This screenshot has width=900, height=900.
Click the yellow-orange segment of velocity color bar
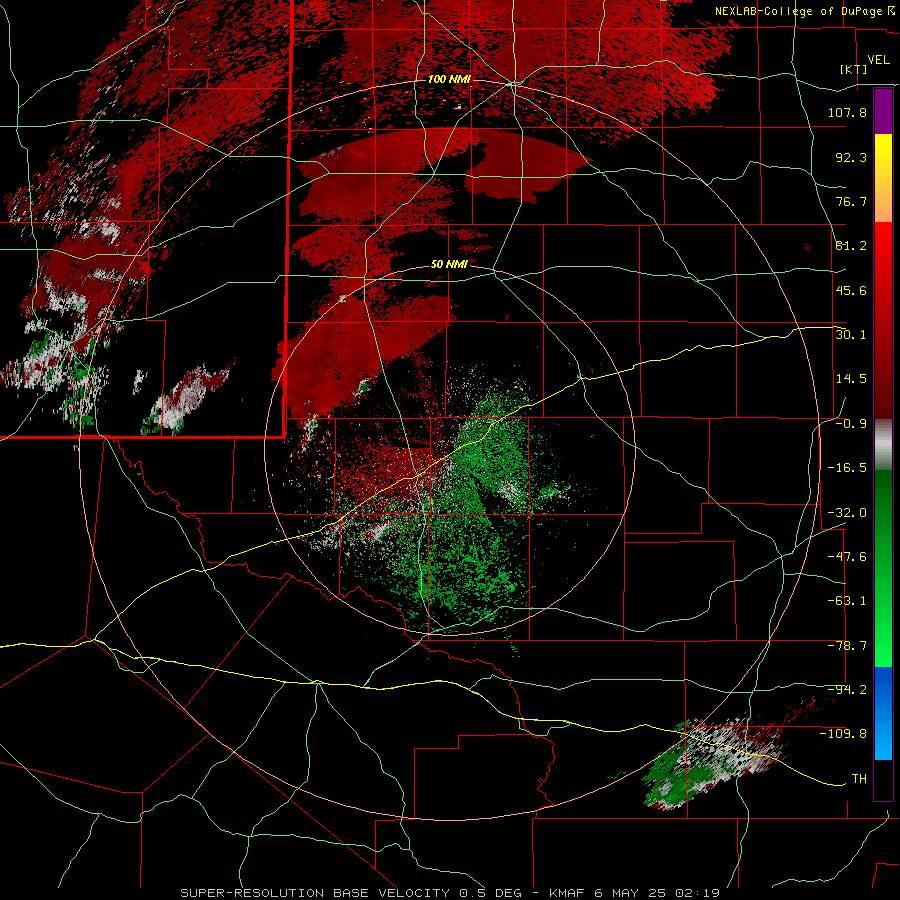point(883,178)
